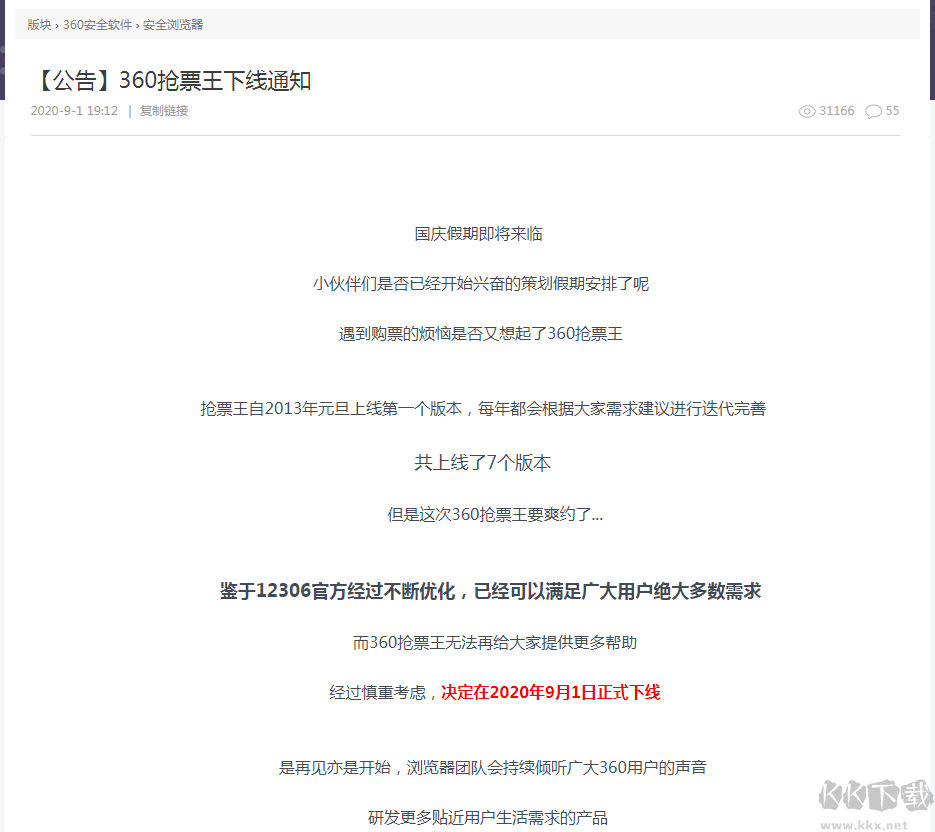Click the bold line starting 鉴于12306官方

[x=490, y=590]
